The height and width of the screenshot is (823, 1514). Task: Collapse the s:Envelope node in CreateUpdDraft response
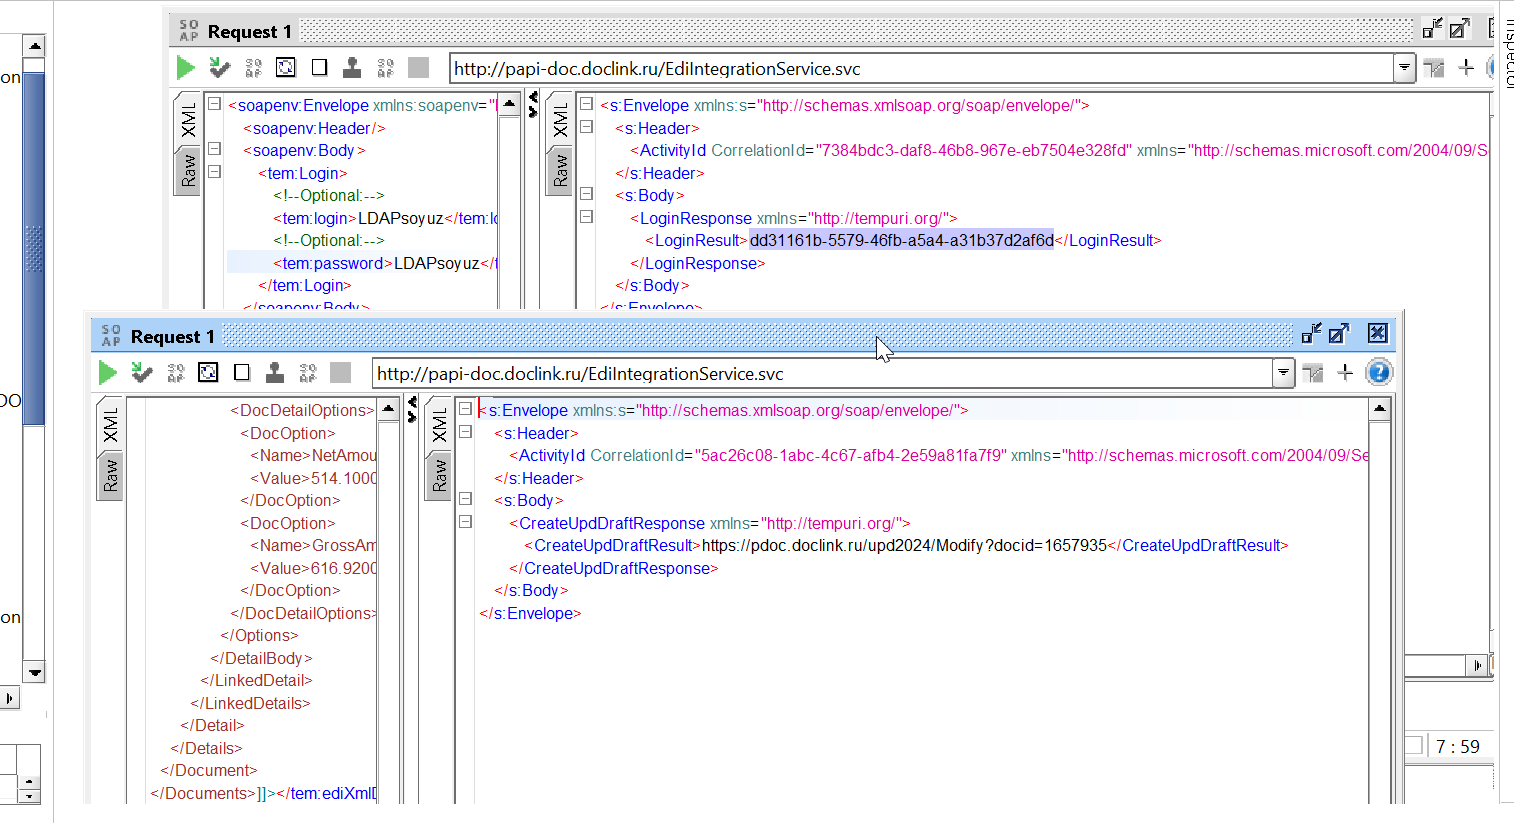(x=465, y=409)
